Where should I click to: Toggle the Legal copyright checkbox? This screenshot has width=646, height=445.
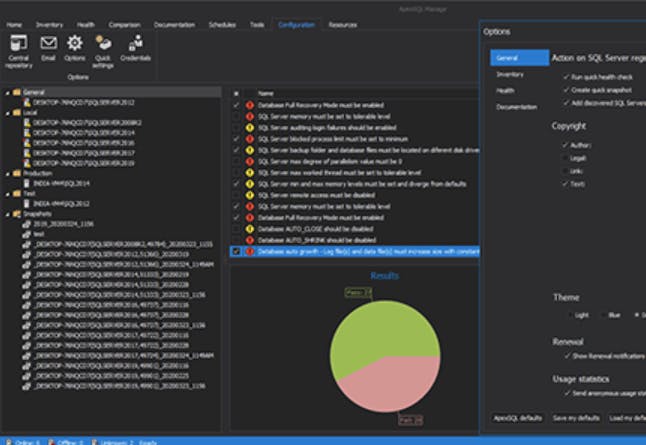[x=566, y=158]
